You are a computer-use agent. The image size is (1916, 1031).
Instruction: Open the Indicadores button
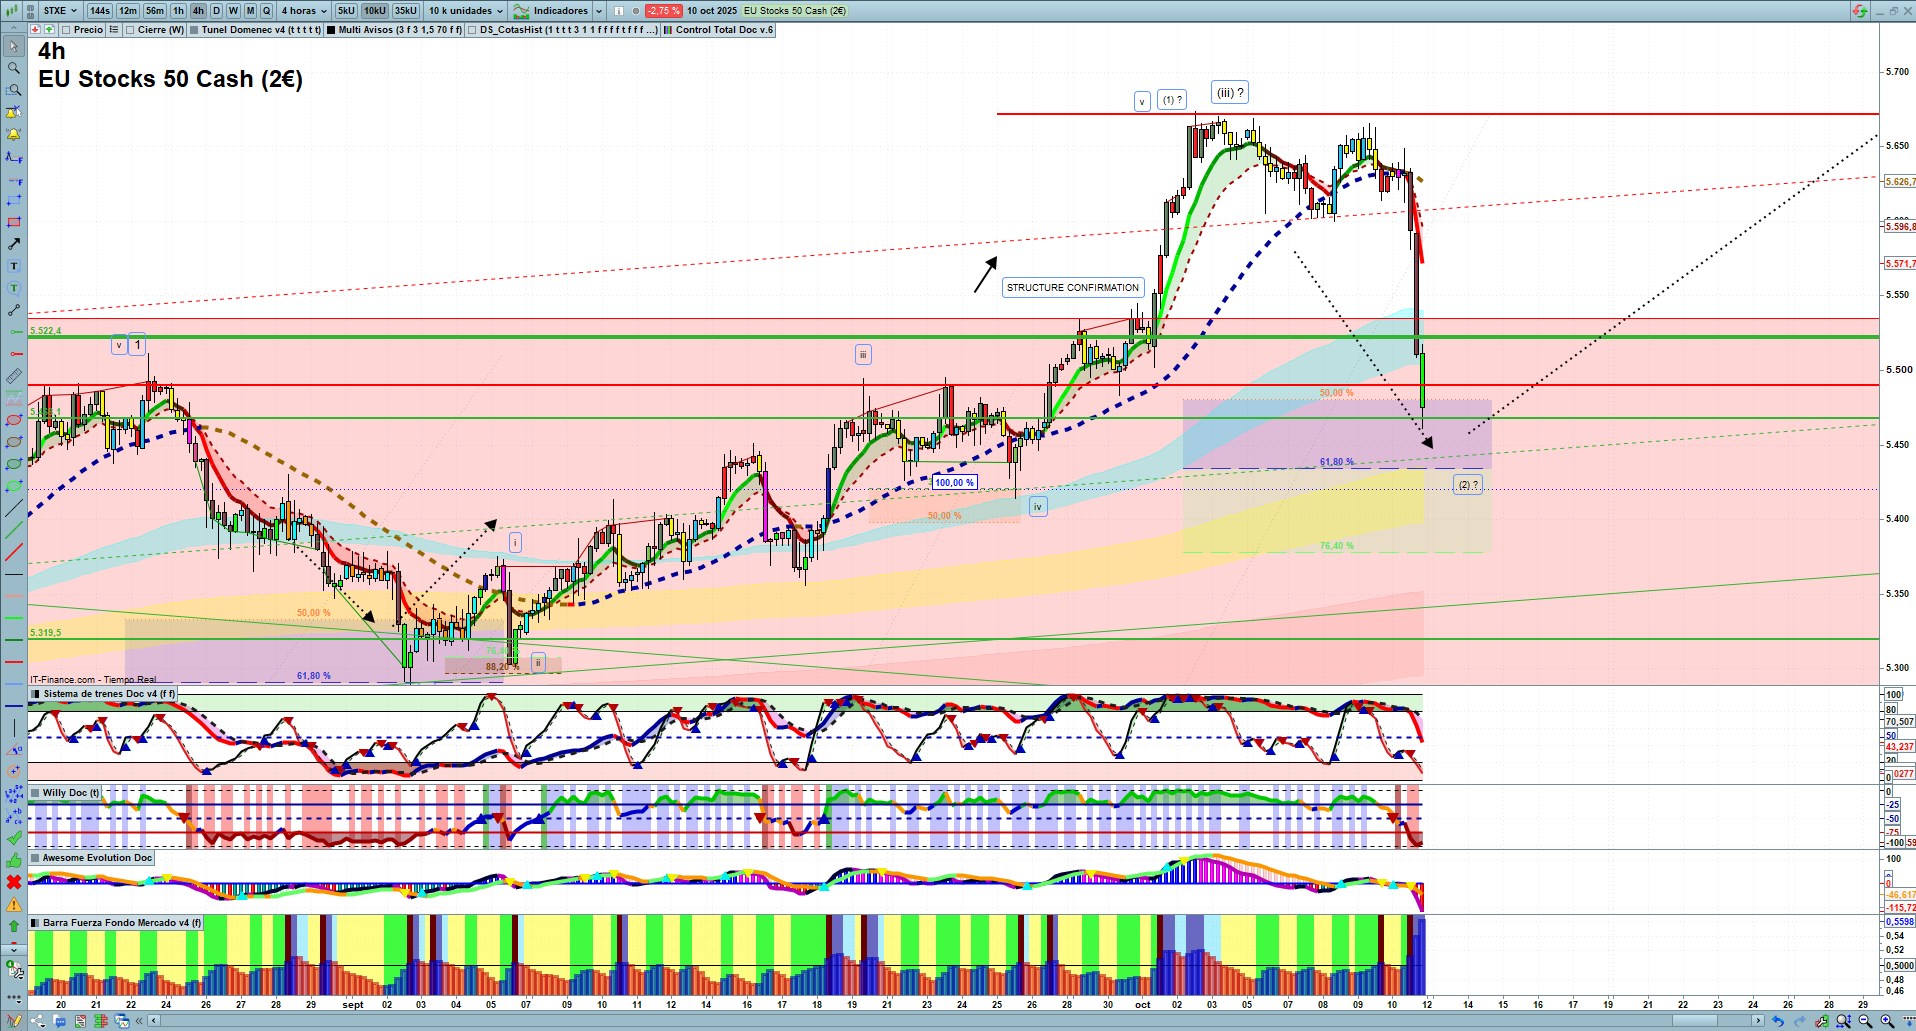point(552,11)
